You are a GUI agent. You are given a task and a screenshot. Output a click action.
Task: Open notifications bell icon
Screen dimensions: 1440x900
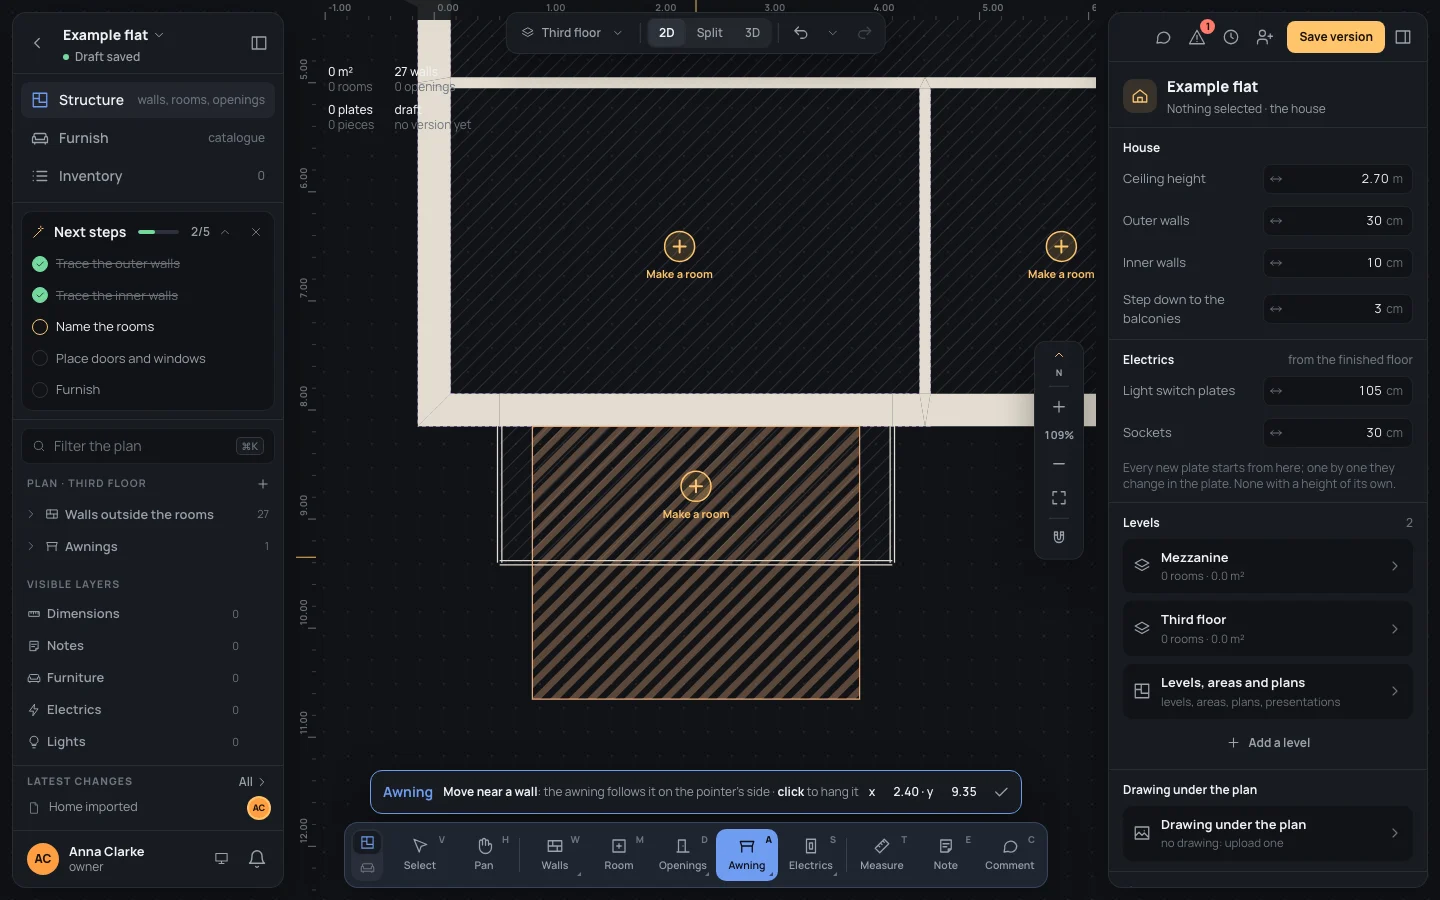tap(257, 858)
